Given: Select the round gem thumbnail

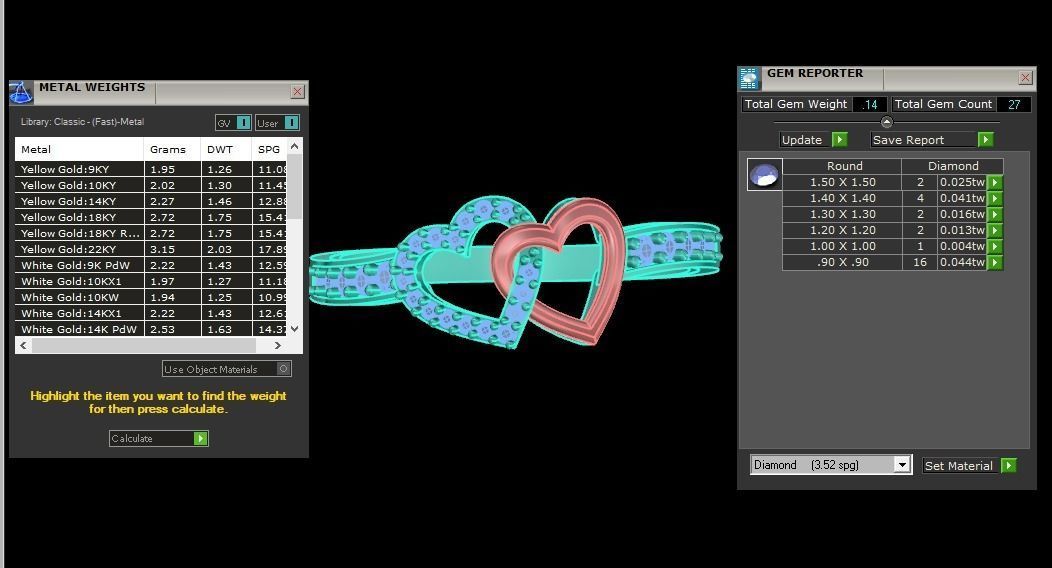Looking at the screenshot, I should coord(764,175).
